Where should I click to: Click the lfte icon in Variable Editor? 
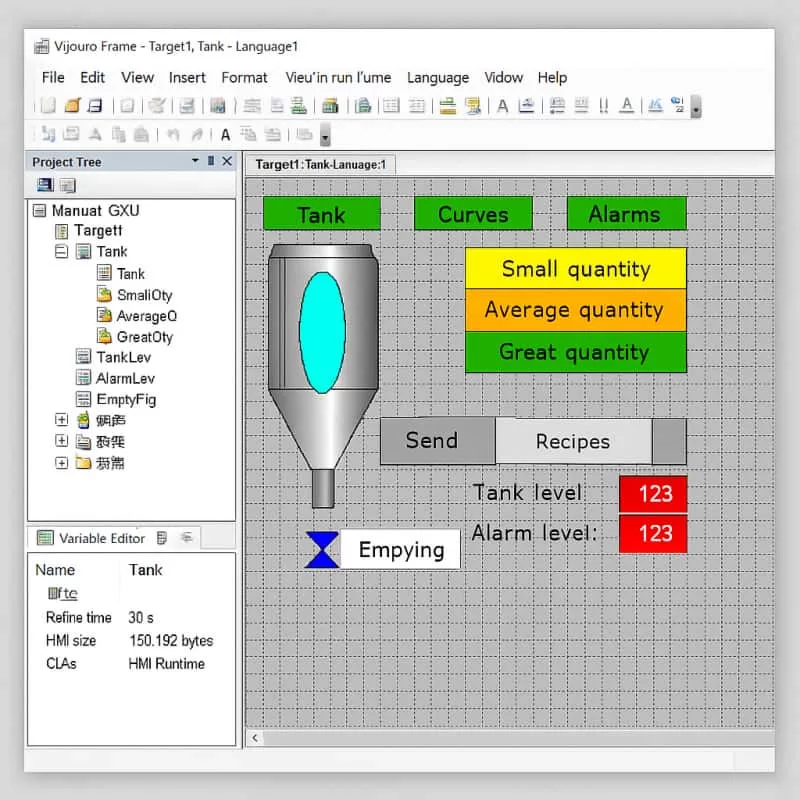pos(62,593)
